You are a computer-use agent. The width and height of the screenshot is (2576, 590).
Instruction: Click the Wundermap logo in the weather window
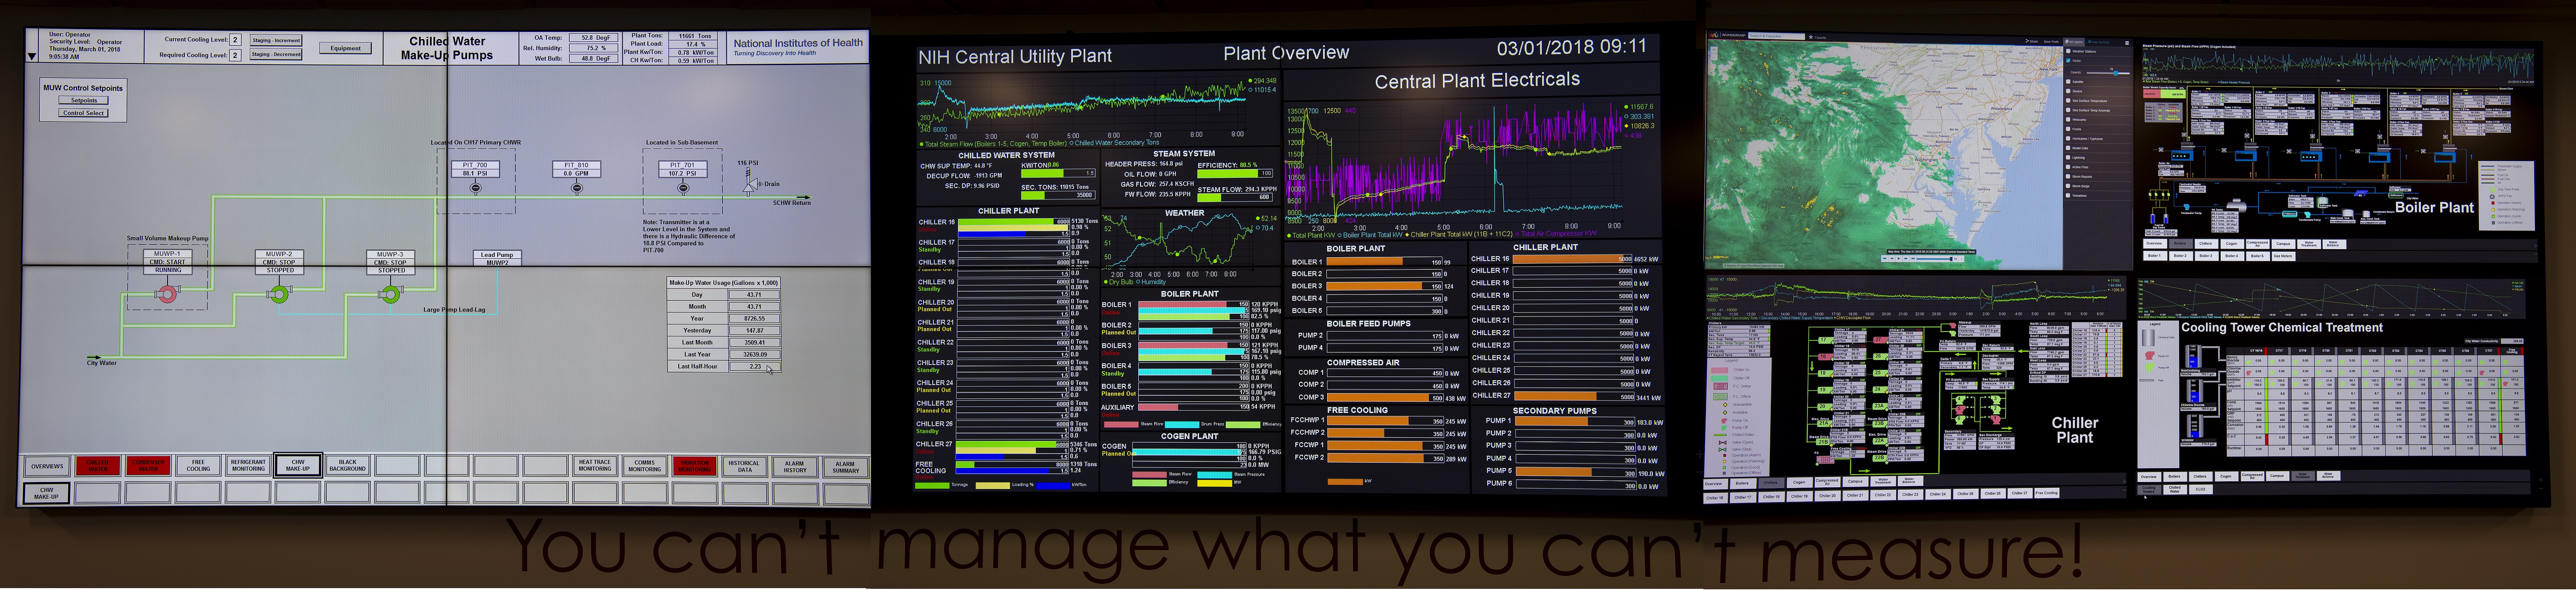pos(1727,35)
